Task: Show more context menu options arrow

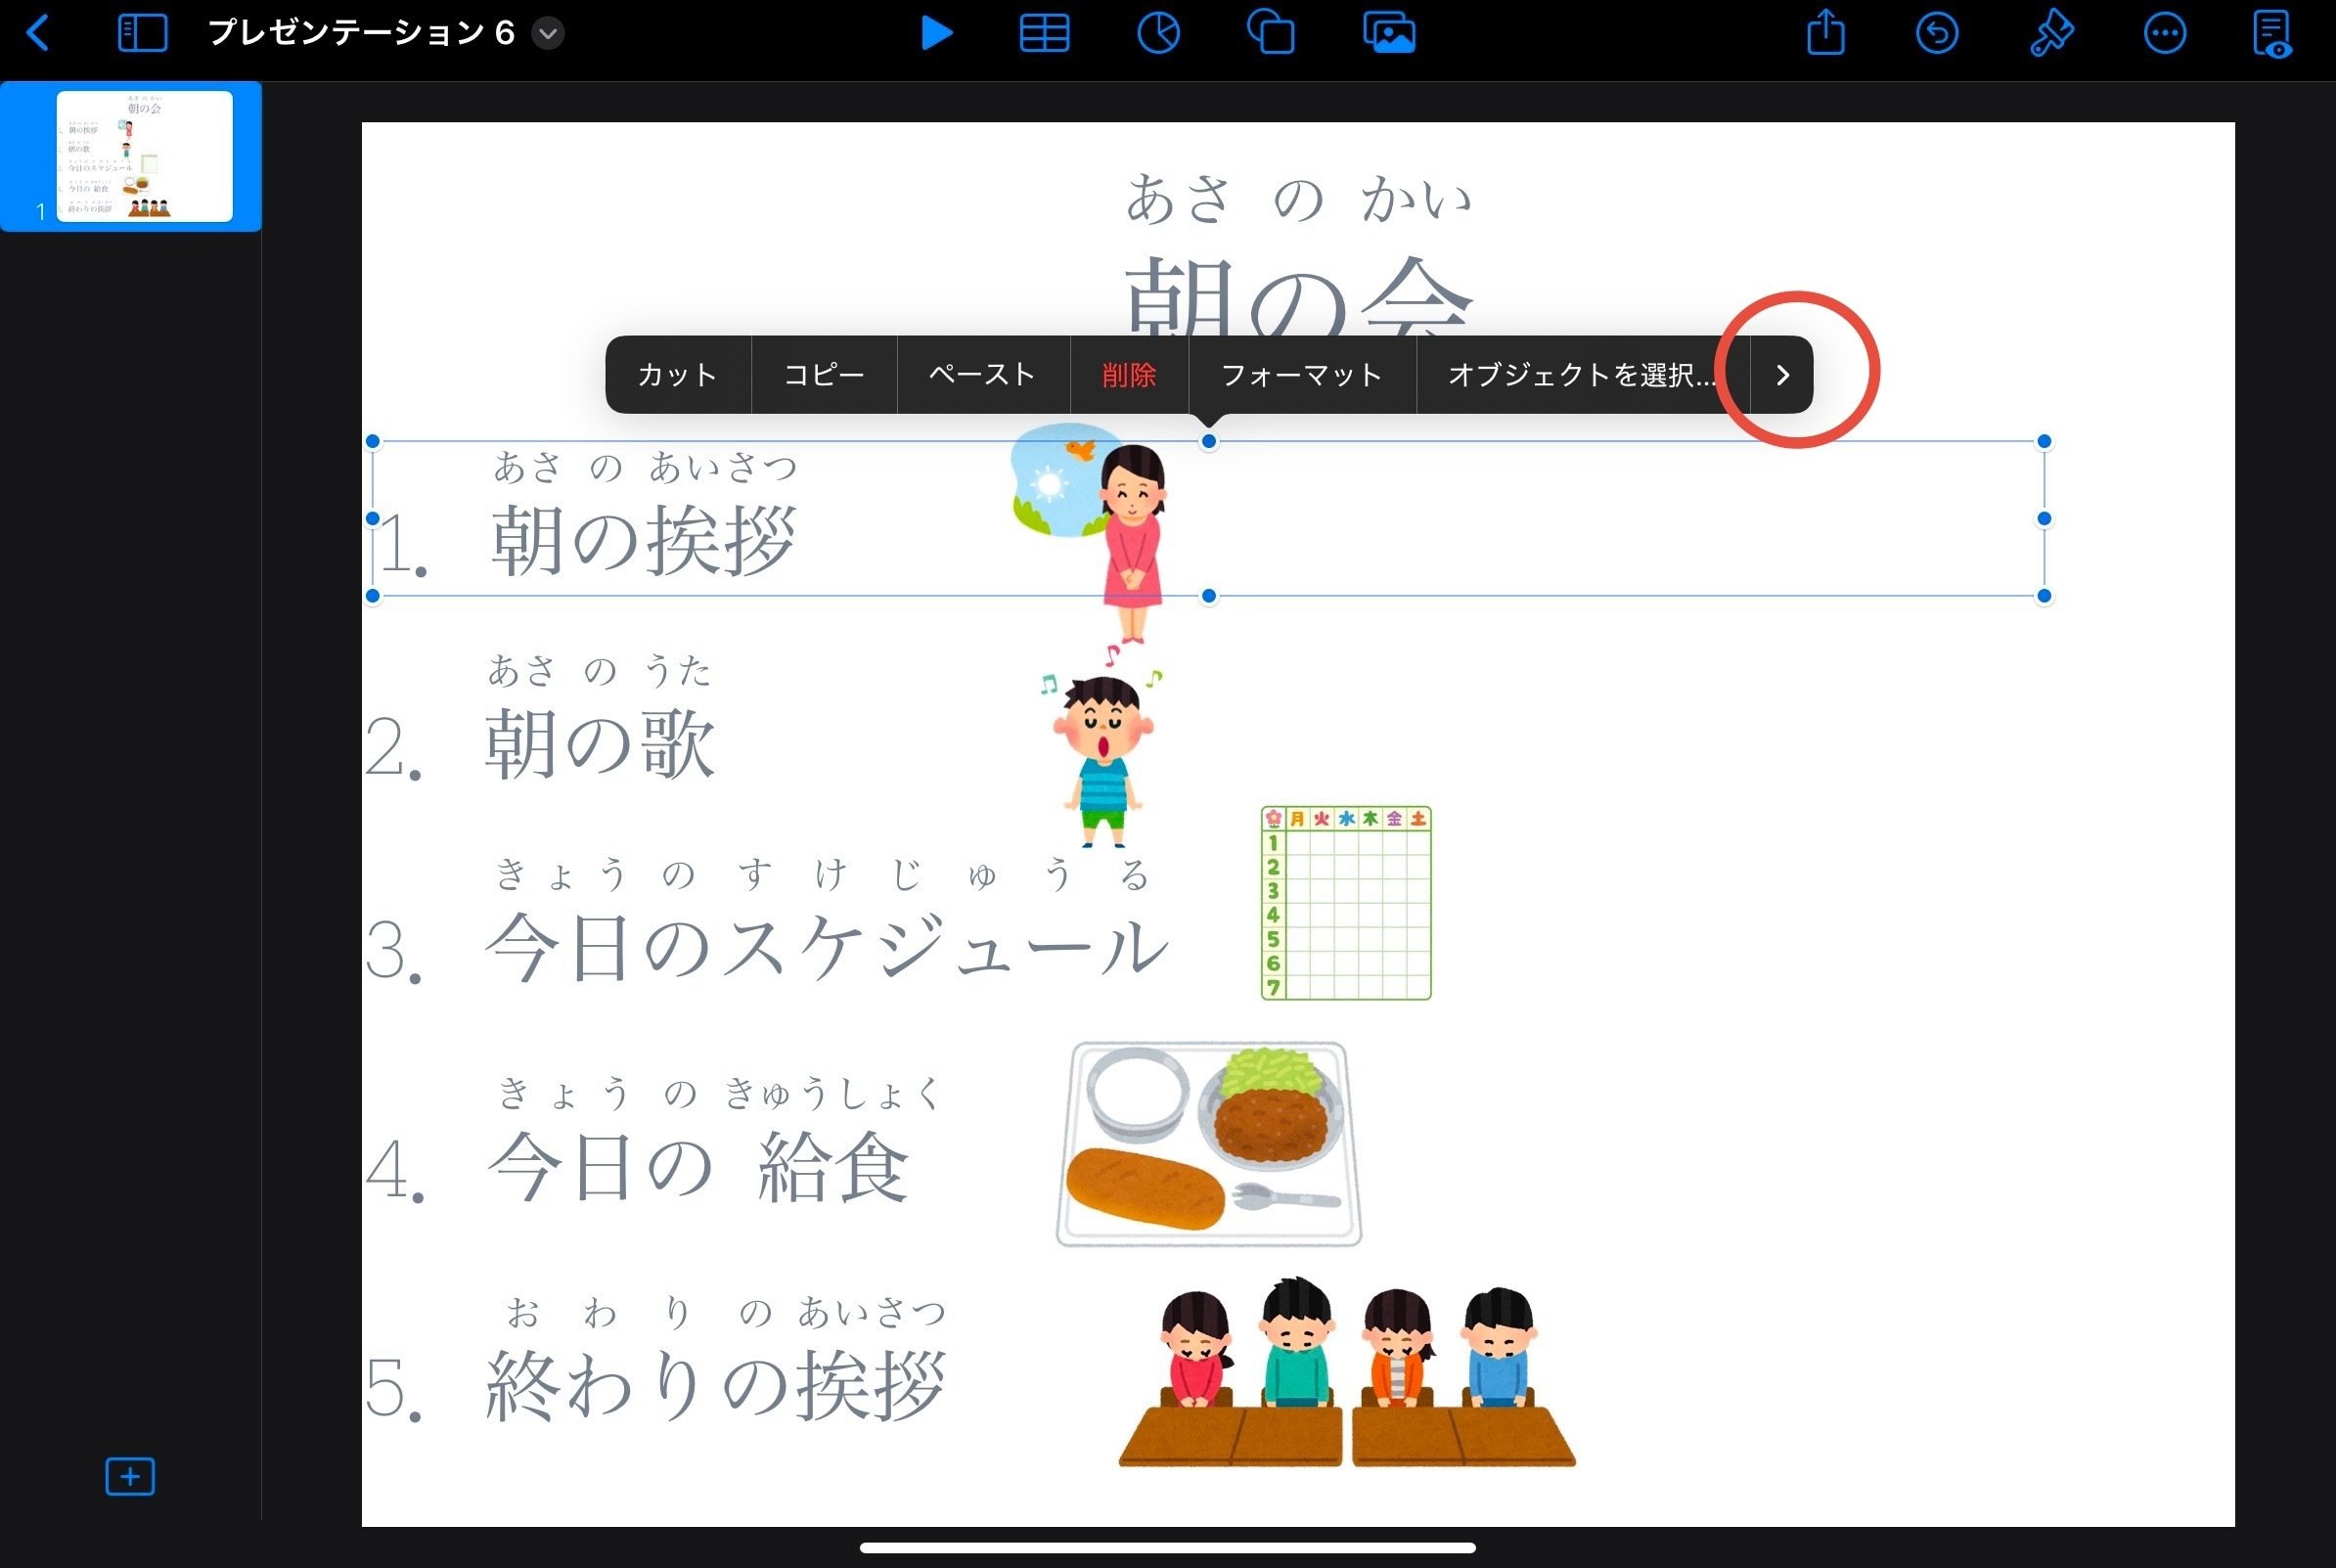Action: [1782, 375]
